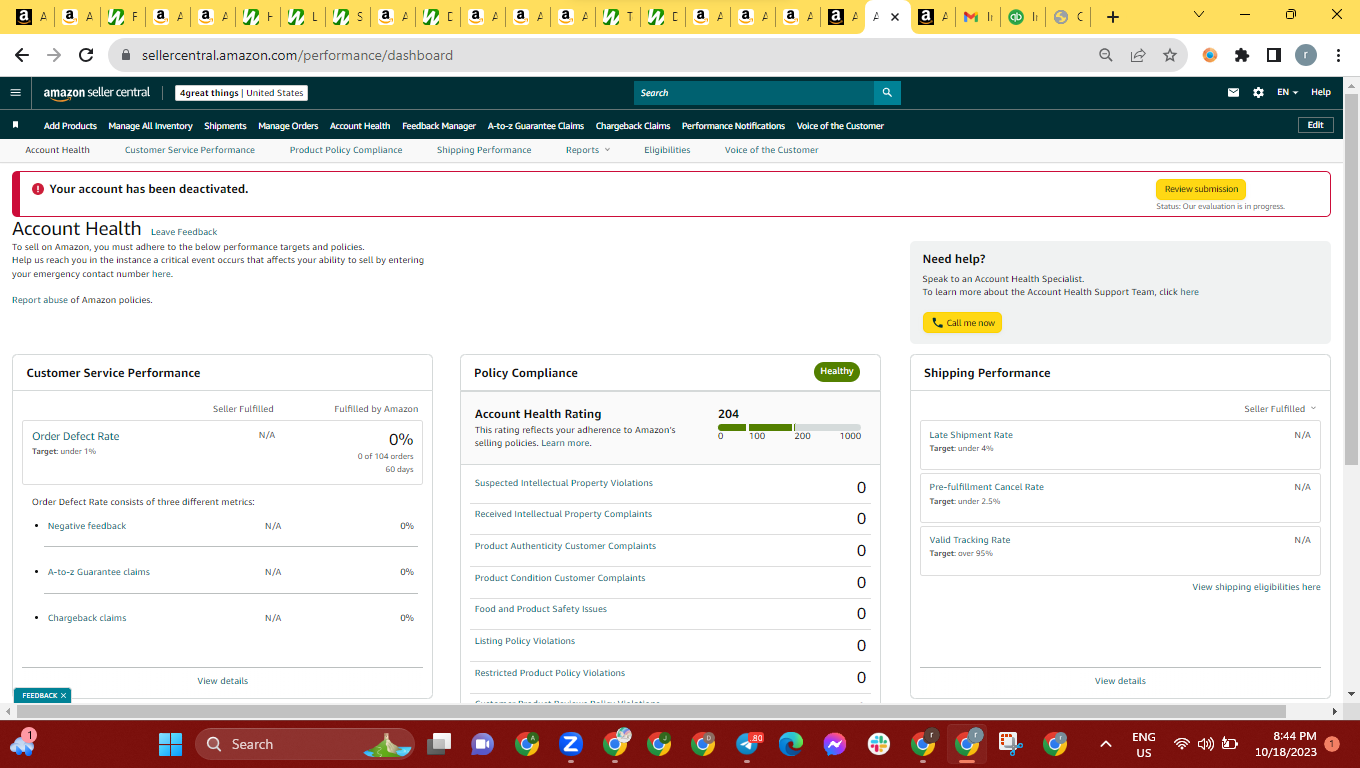
Task: Open the buyer messages envelope icon
Action: (1233, 93)
